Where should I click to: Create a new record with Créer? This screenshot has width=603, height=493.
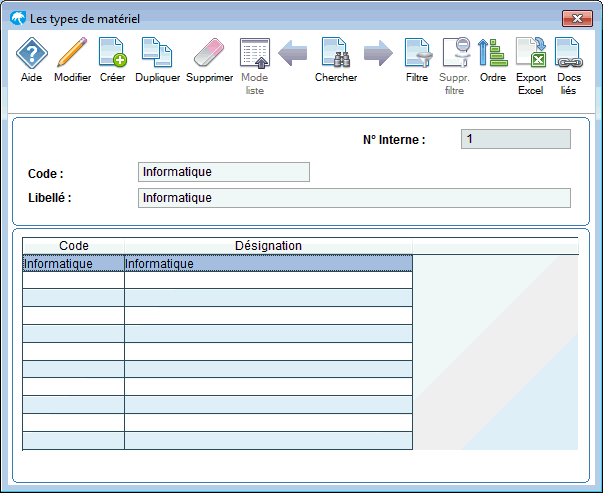pos(113,52)
